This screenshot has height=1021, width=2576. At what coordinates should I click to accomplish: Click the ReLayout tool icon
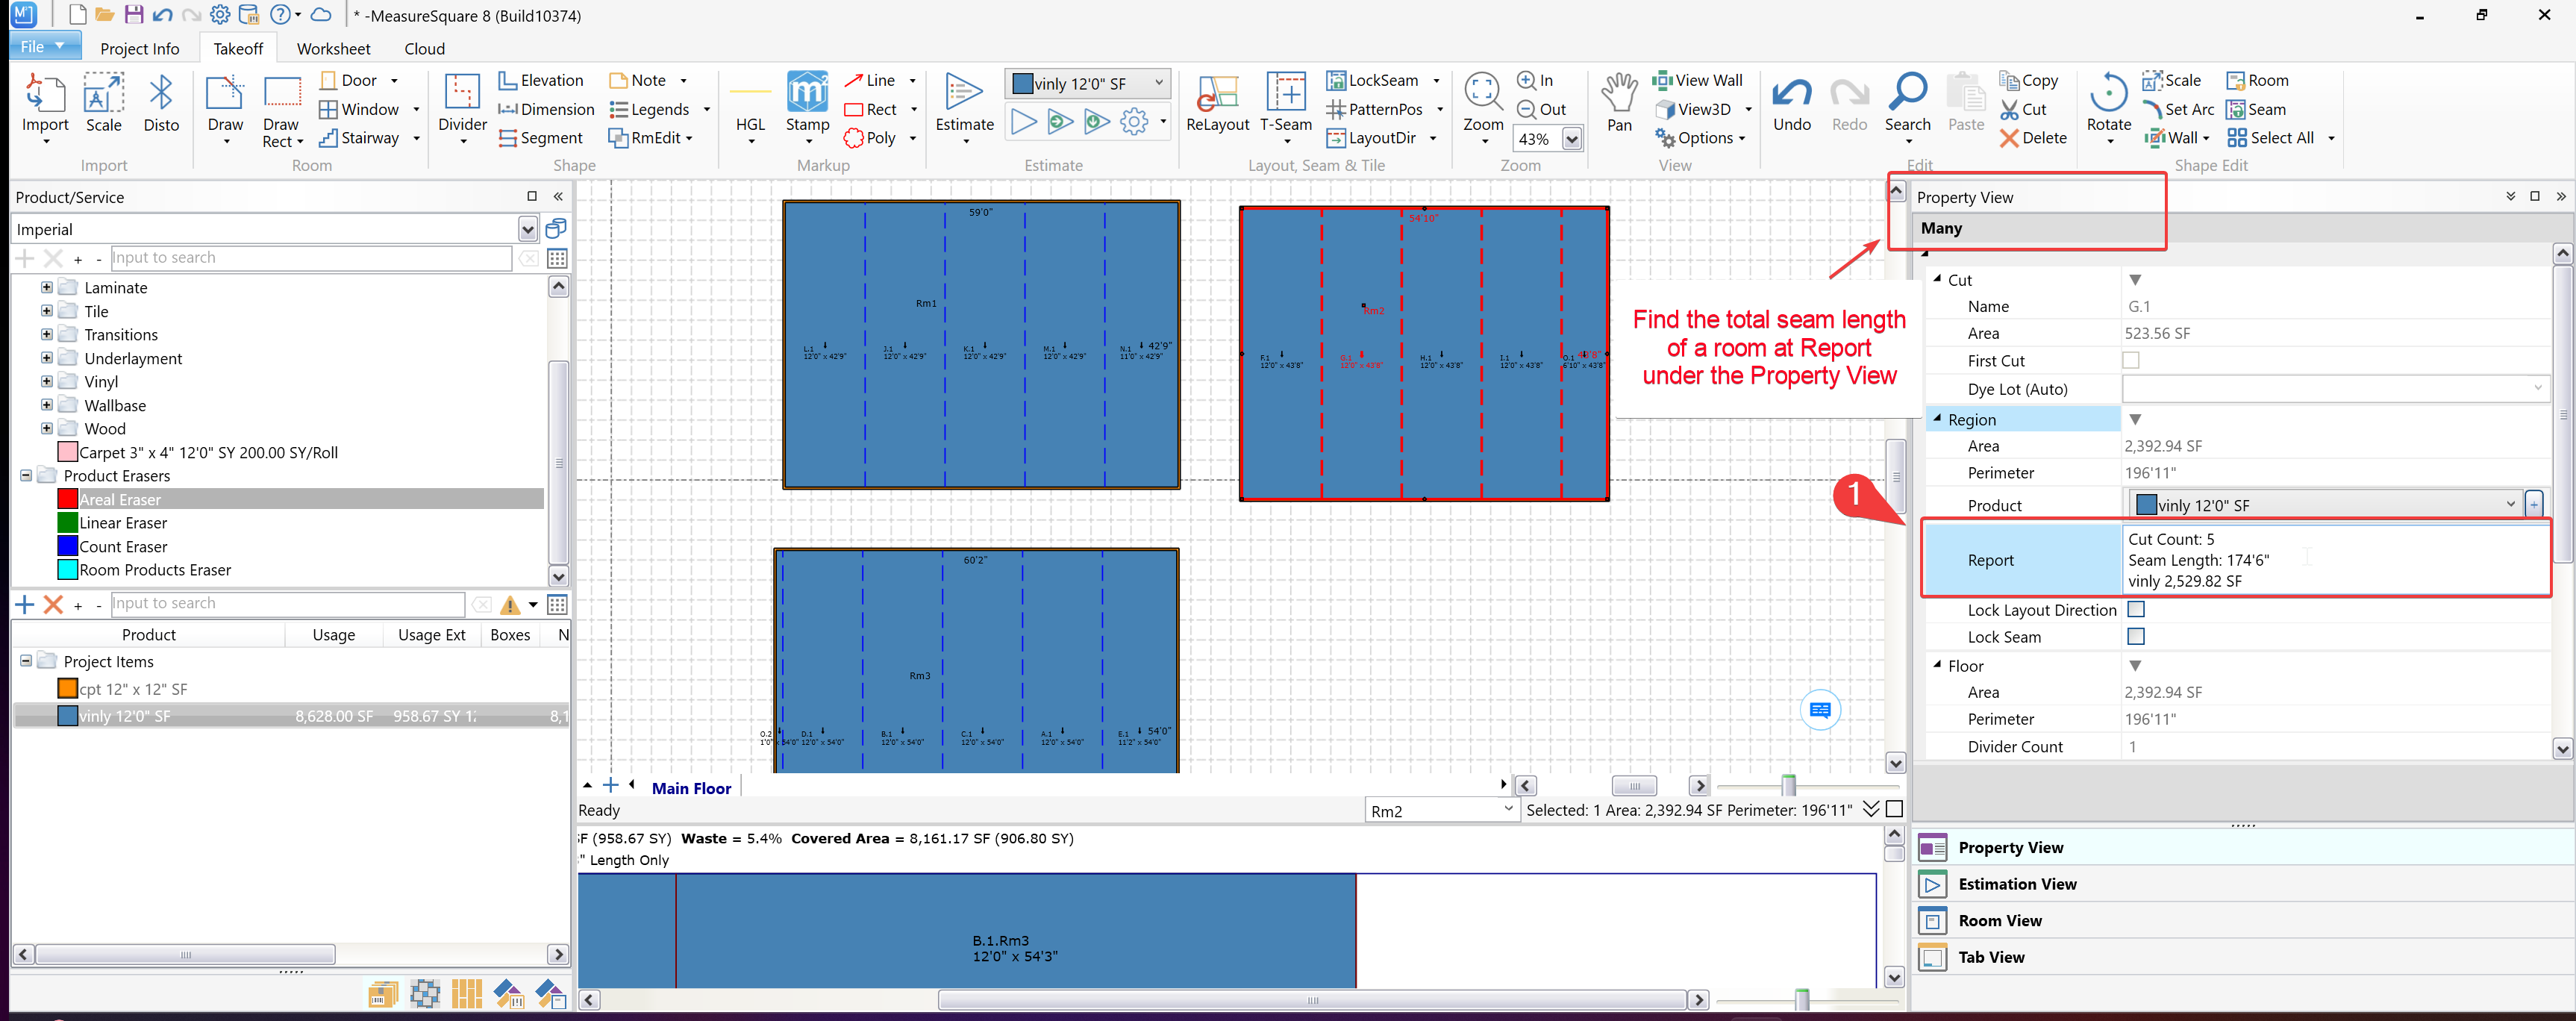1216,95
